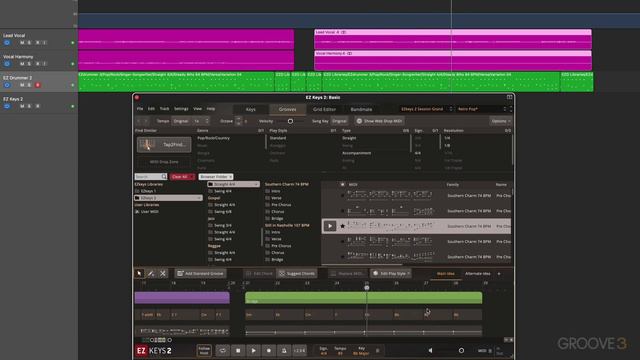Open the EZkeys 2 Session Grand preset dropdown
This screenshot has width=640, height=360.
tap(426, 109)
